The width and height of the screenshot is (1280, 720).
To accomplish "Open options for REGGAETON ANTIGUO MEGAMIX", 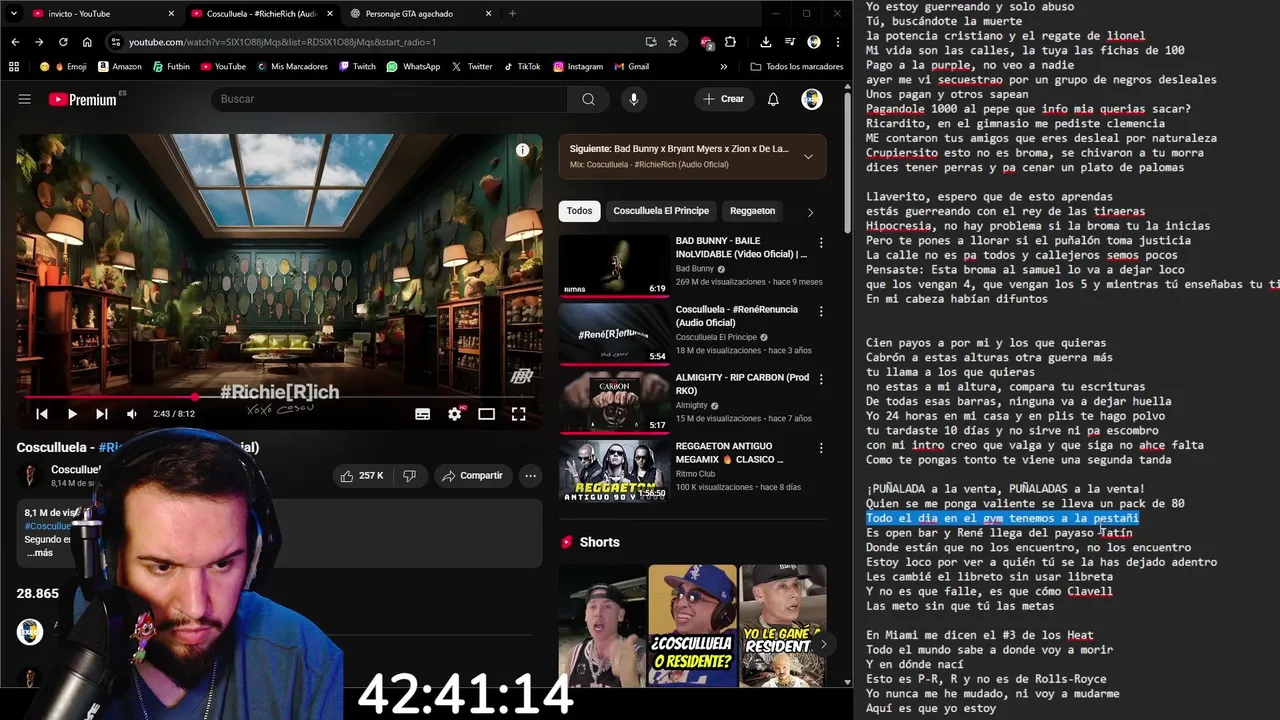I will pyautogui.click(x=821, y=448).
